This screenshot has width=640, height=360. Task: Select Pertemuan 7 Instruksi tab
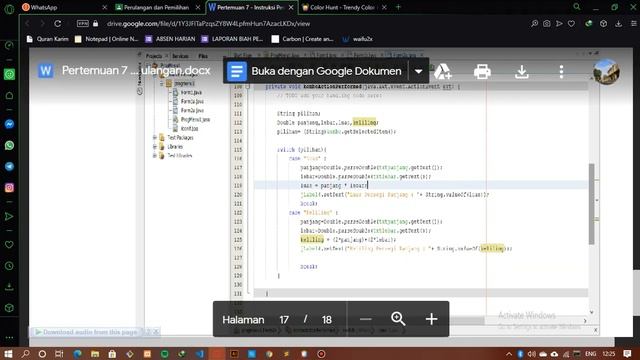pyautogui.click(x=251, y=7)
